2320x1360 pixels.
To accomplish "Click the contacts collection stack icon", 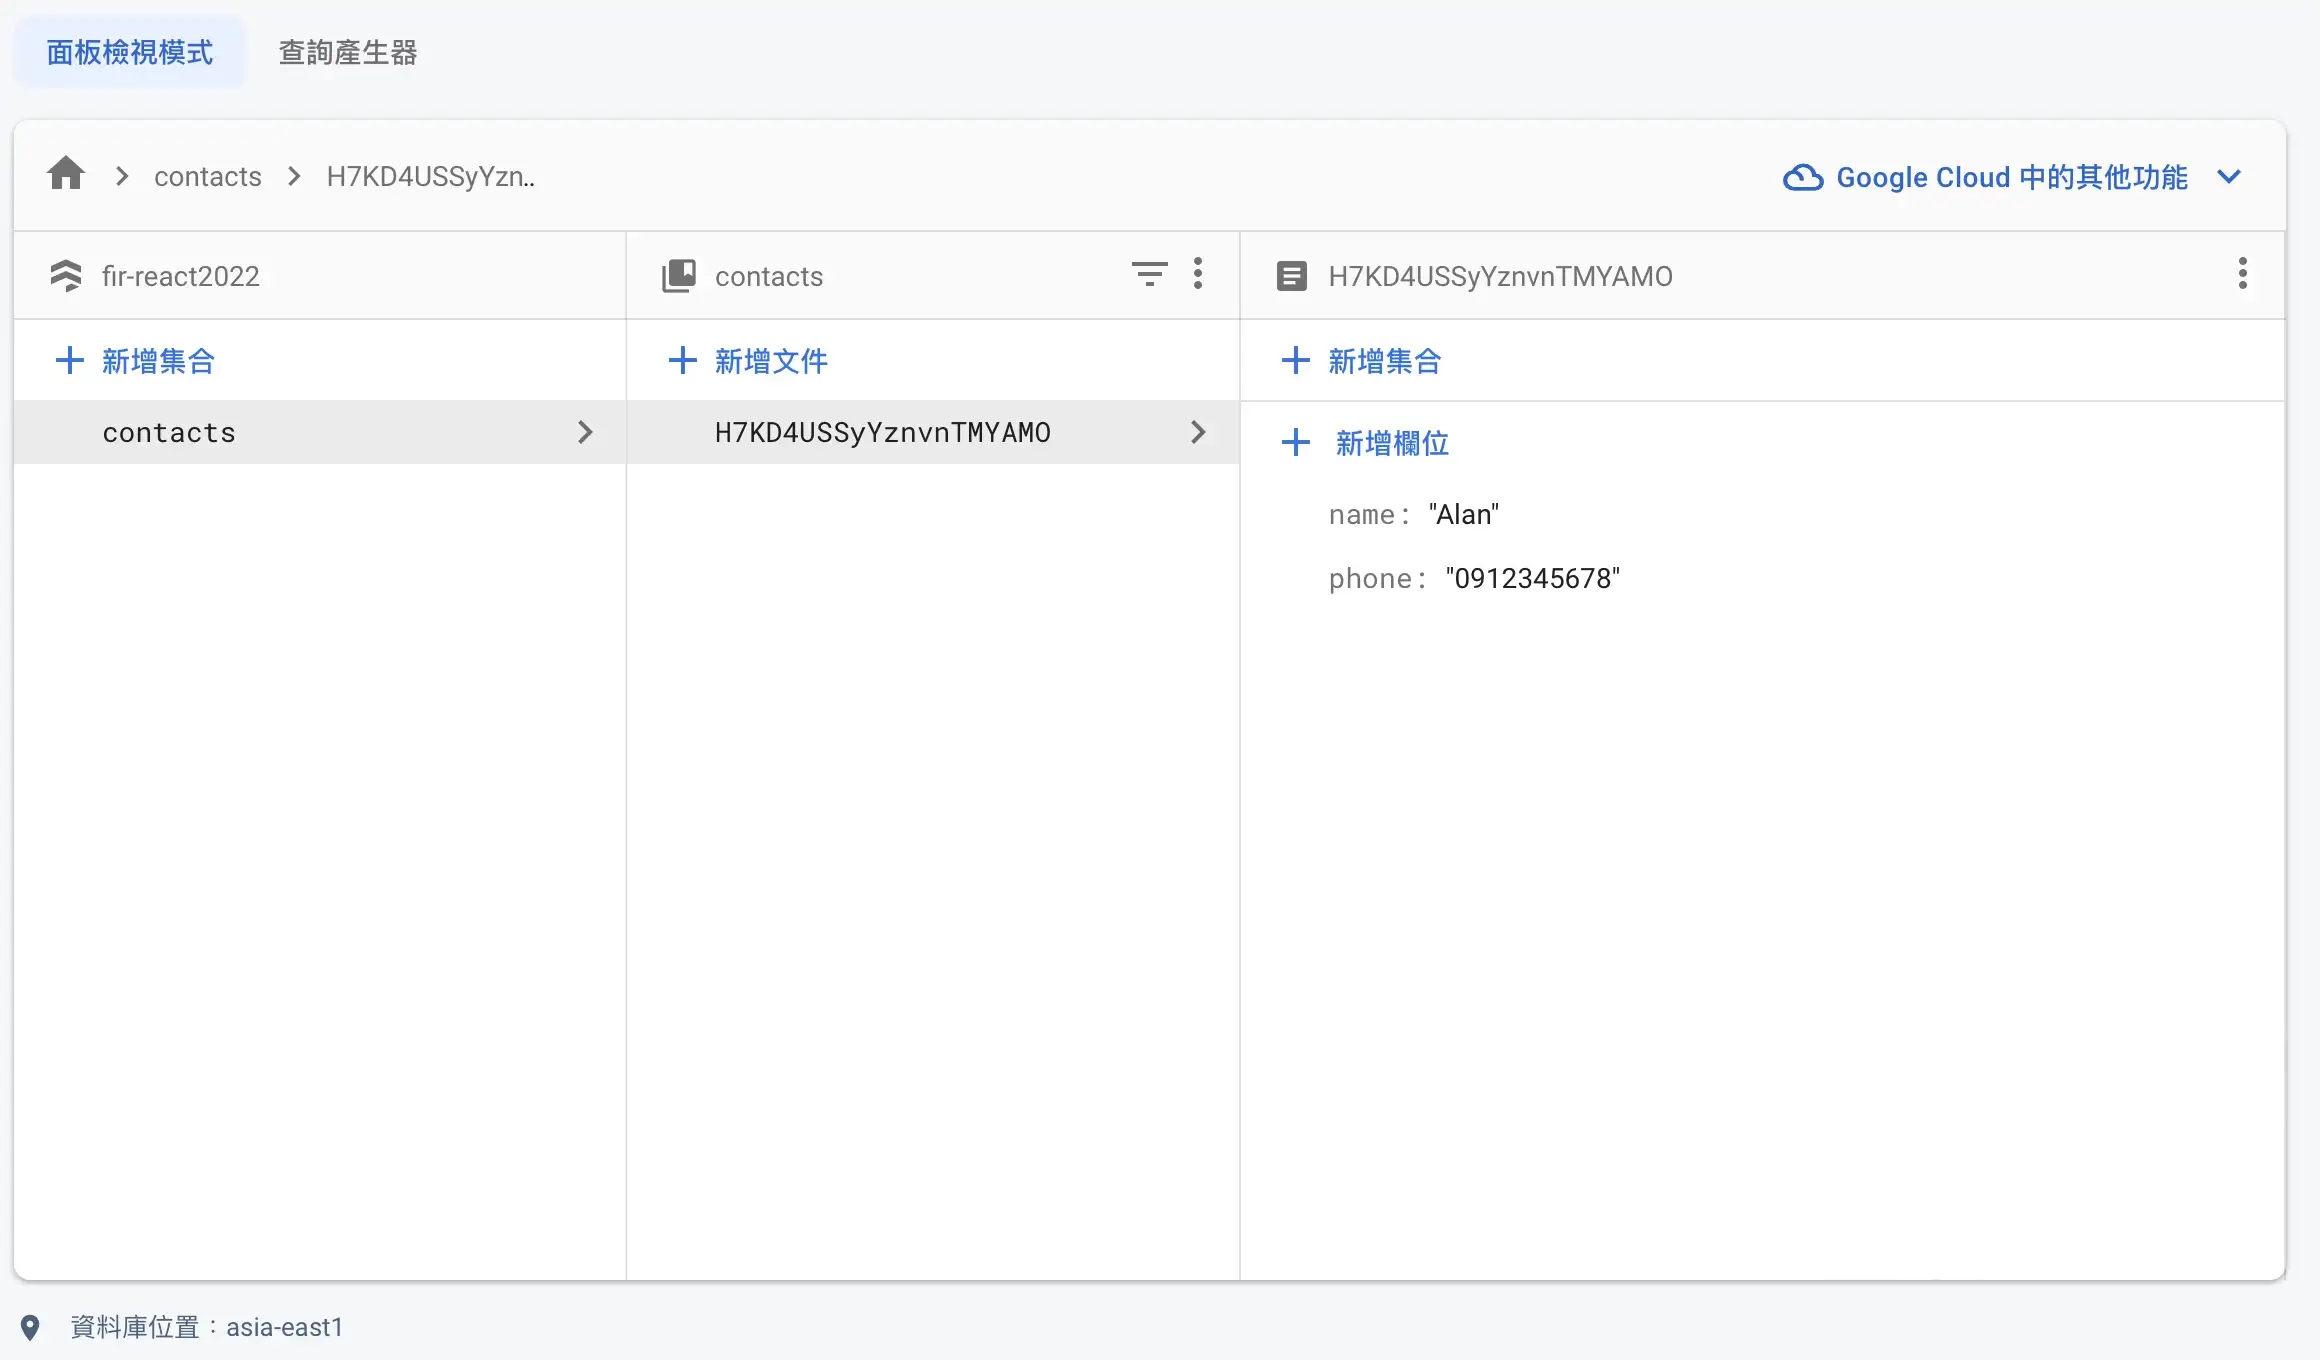I will [680, 275].
